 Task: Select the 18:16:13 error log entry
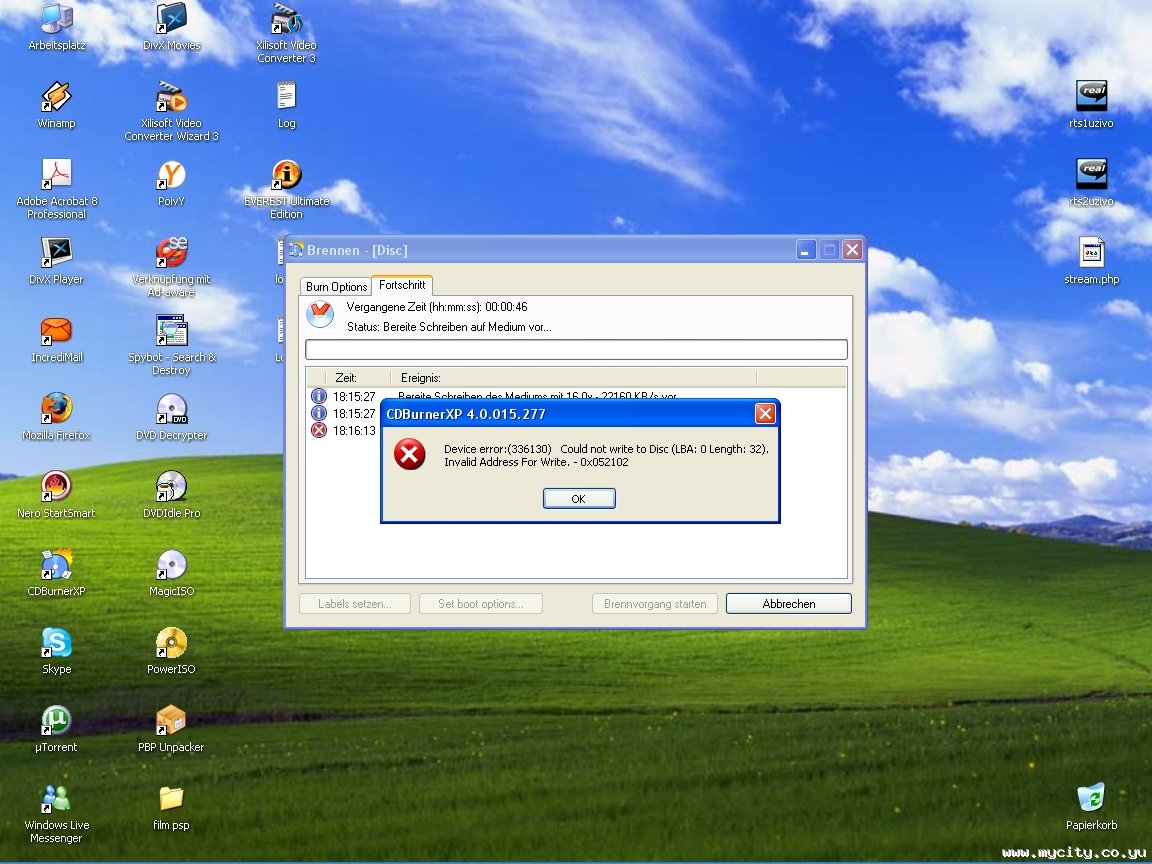(x=343, y=431)
